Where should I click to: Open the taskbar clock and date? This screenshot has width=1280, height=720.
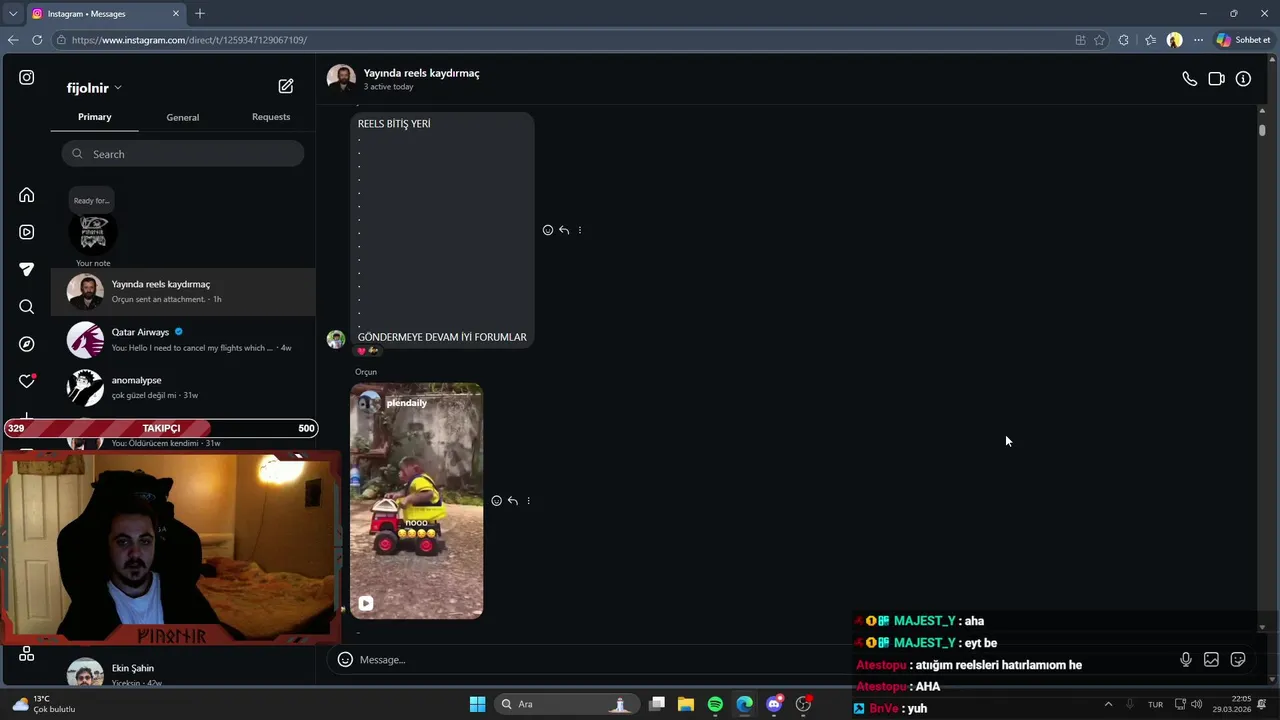1231,704
